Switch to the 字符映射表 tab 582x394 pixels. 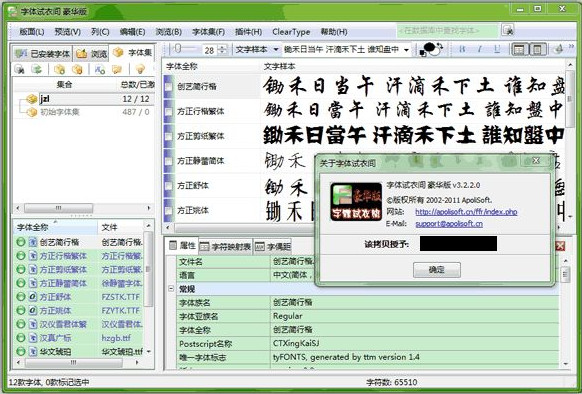pos(226,246)
